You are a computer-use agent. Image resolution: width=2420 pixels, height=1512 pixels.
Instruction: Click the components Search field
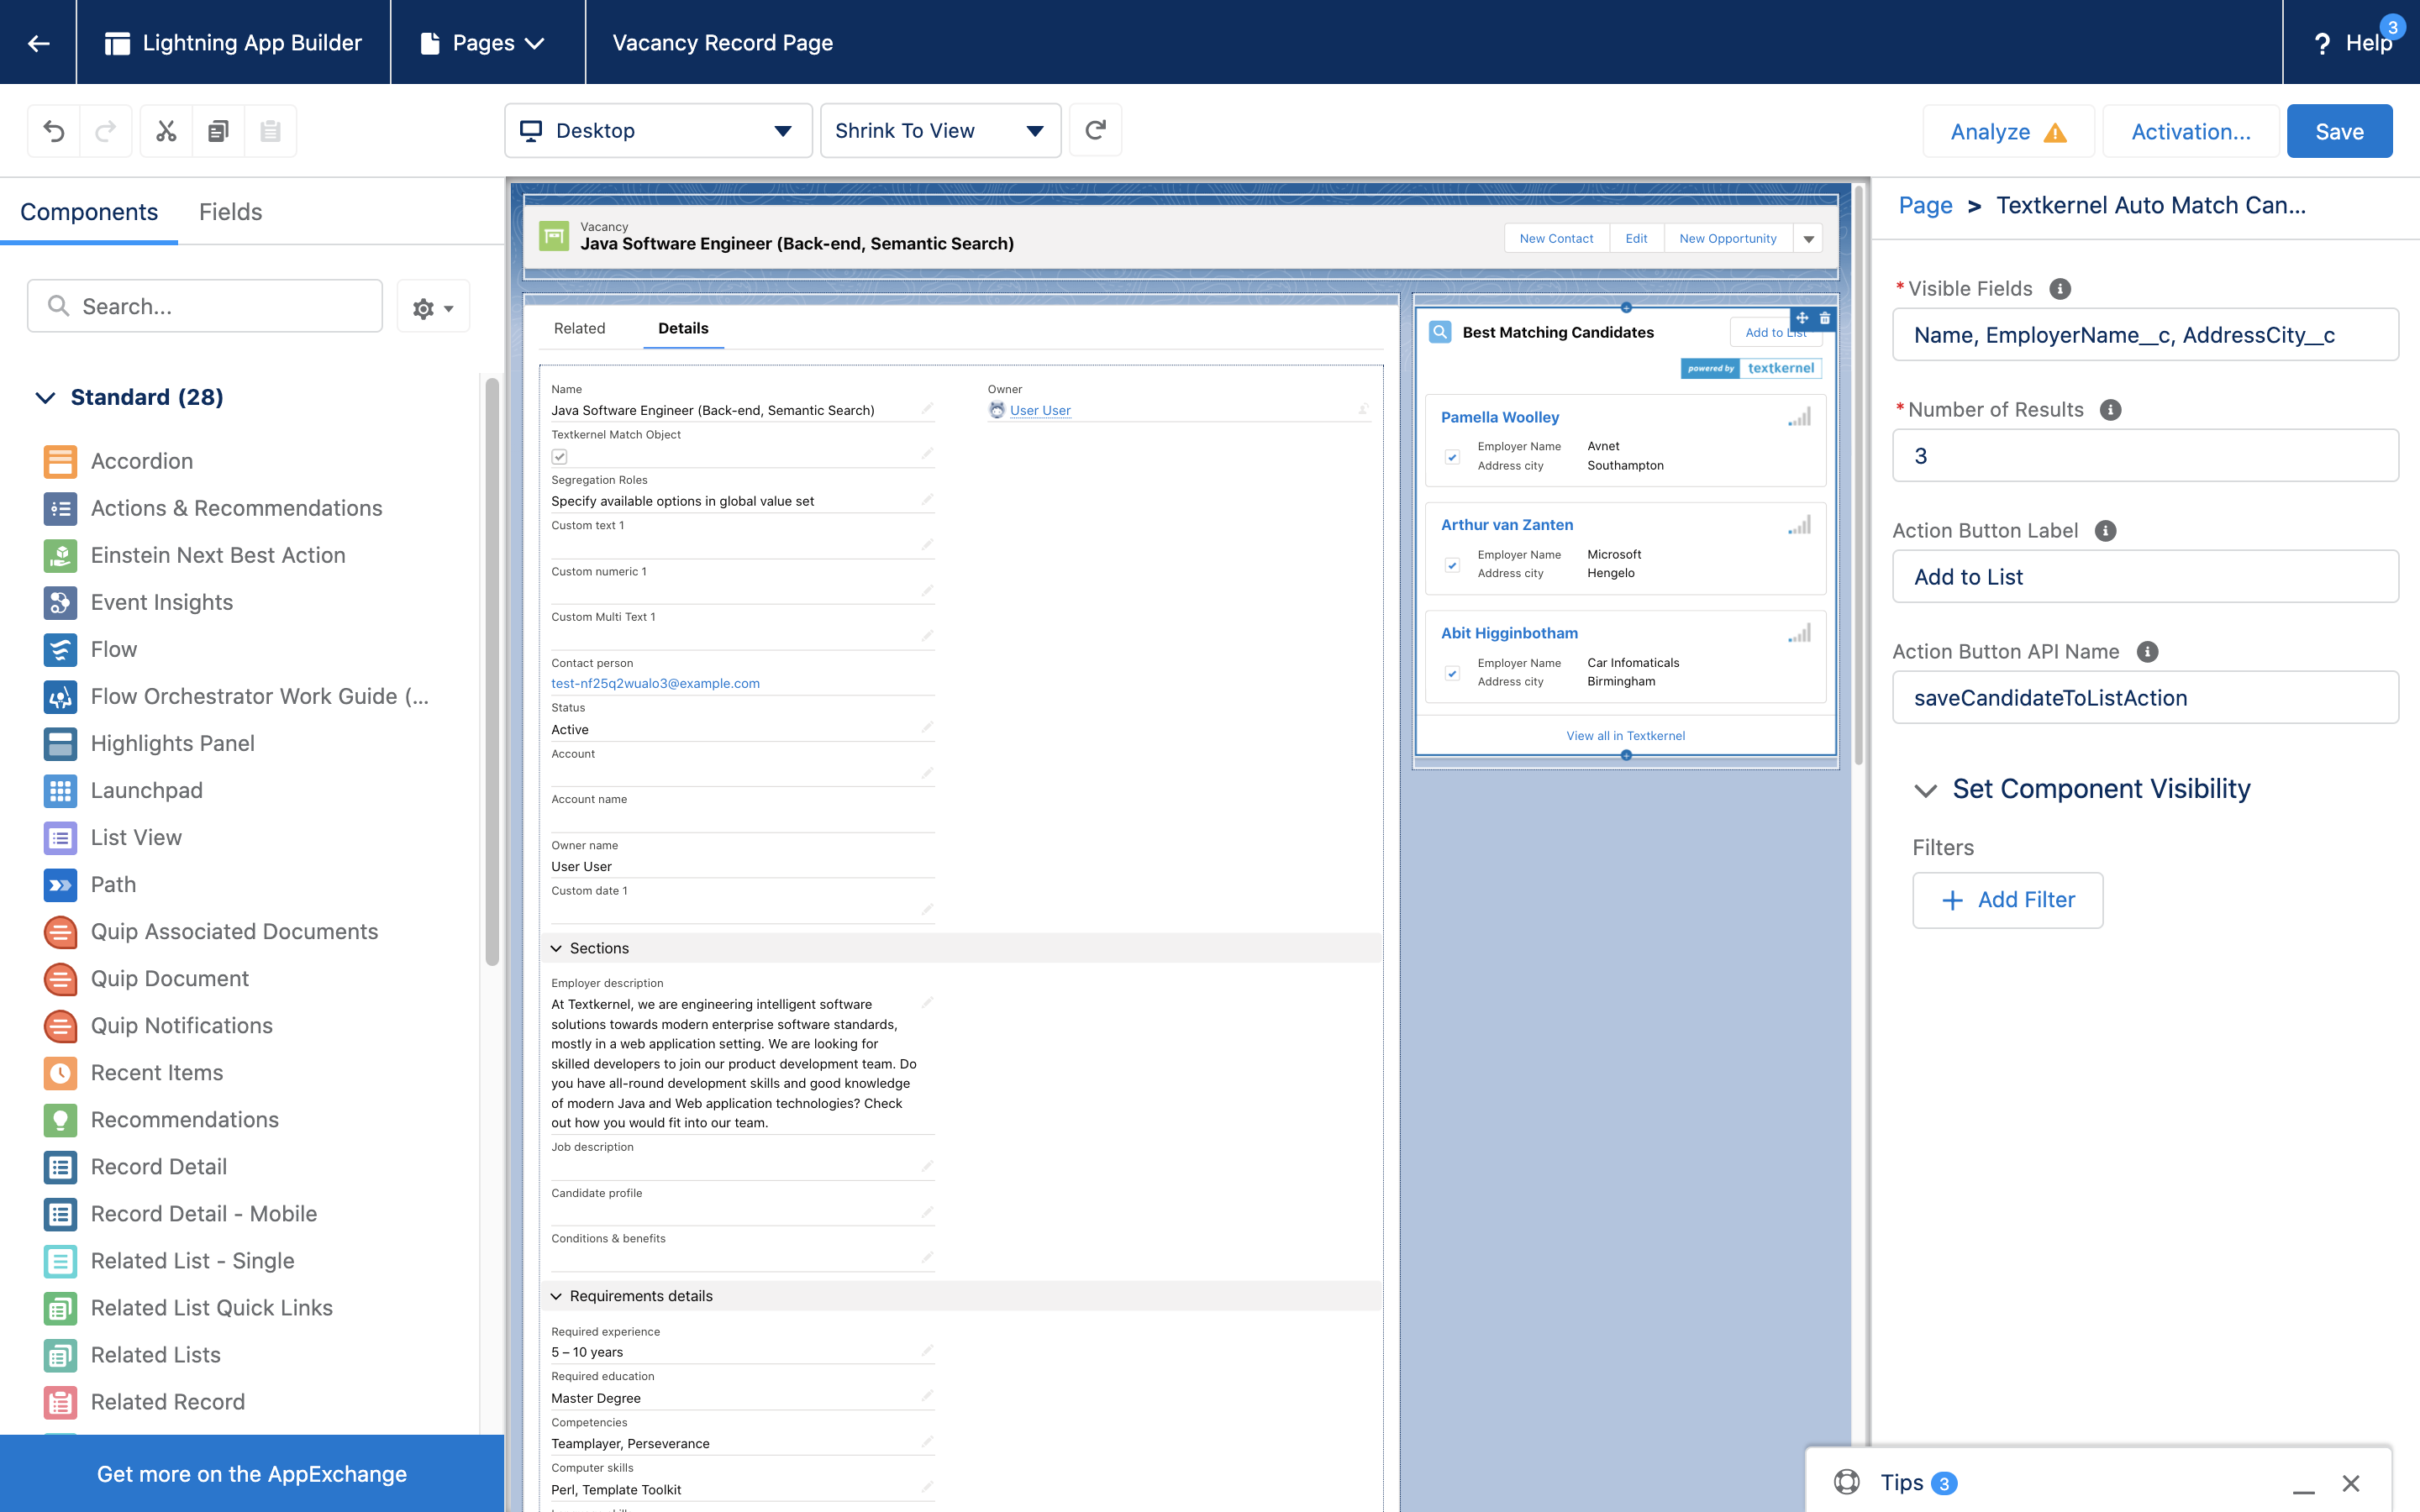pos(205,306)
